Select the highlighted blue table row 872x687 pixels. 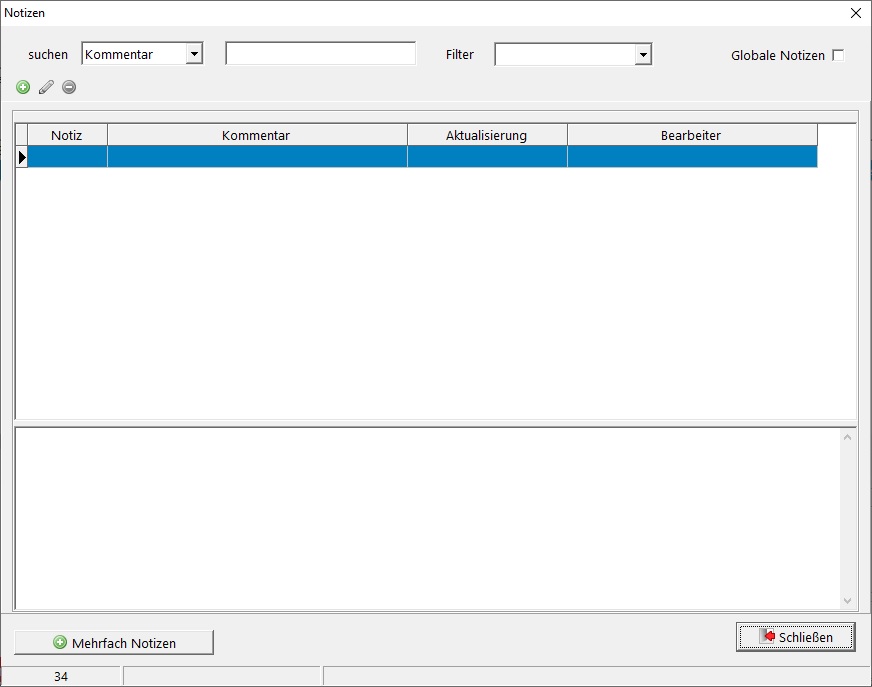click(x=422, y=157)
